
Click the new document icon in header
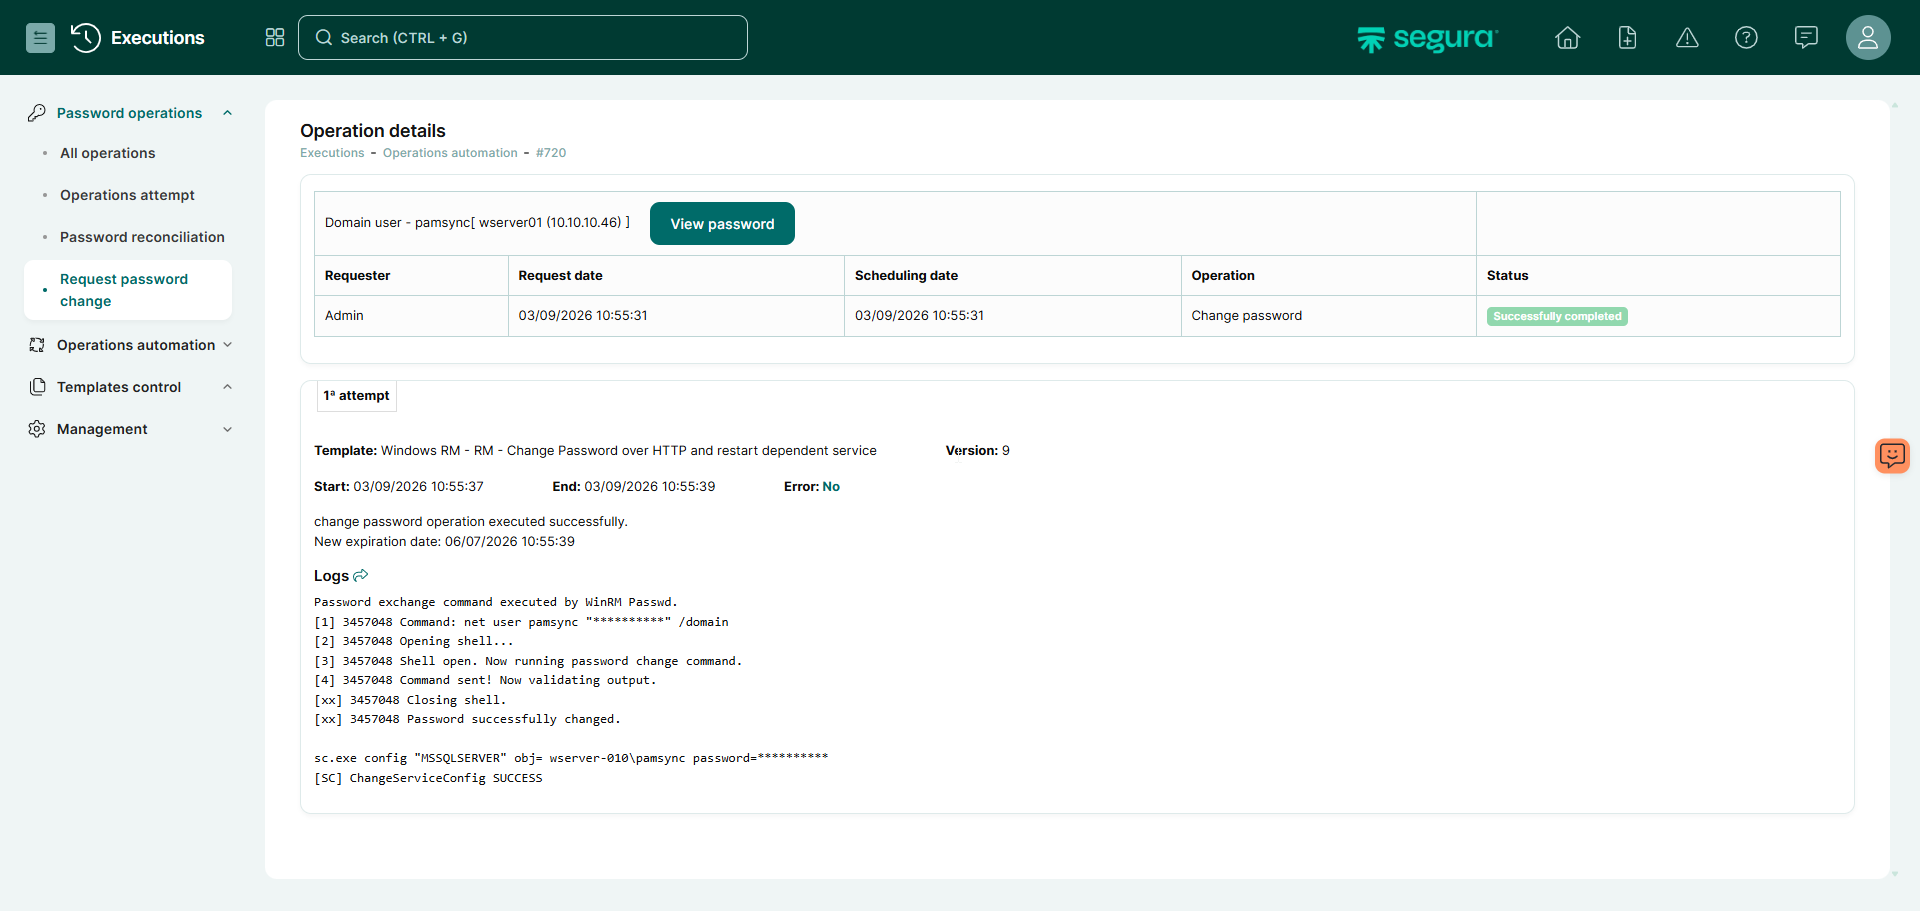(1627, 38)
